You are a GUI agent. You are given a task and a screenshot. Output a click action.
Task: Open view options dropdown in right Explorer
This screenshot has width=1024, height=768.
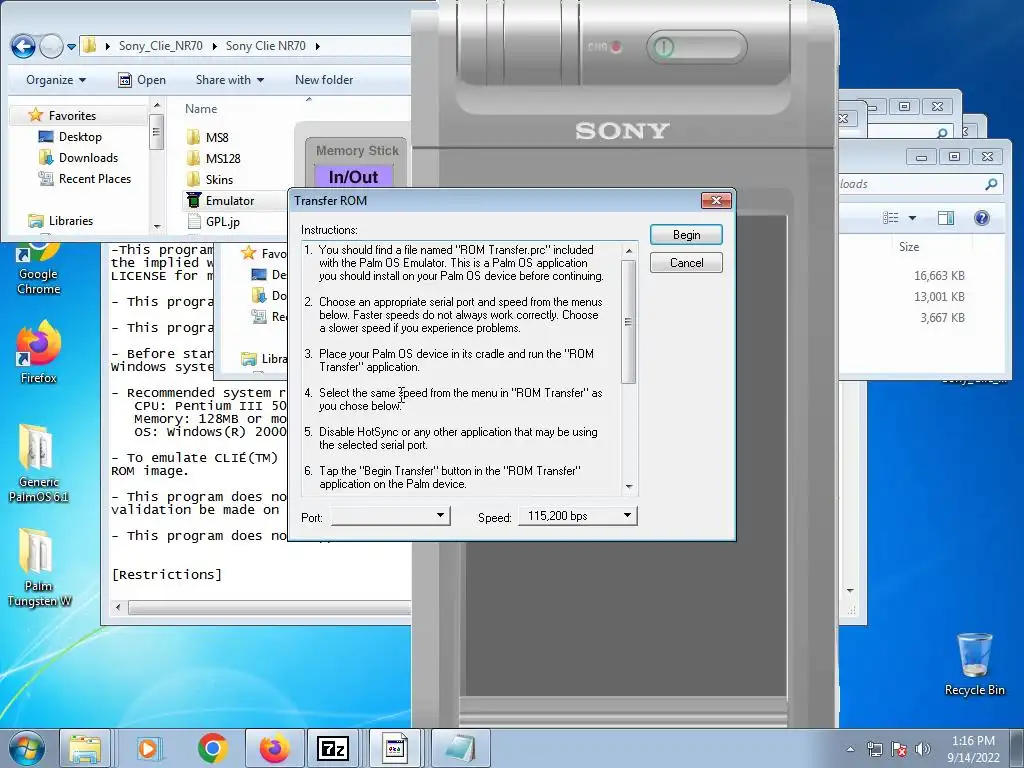pyautogui.click(x=912, y=218)
